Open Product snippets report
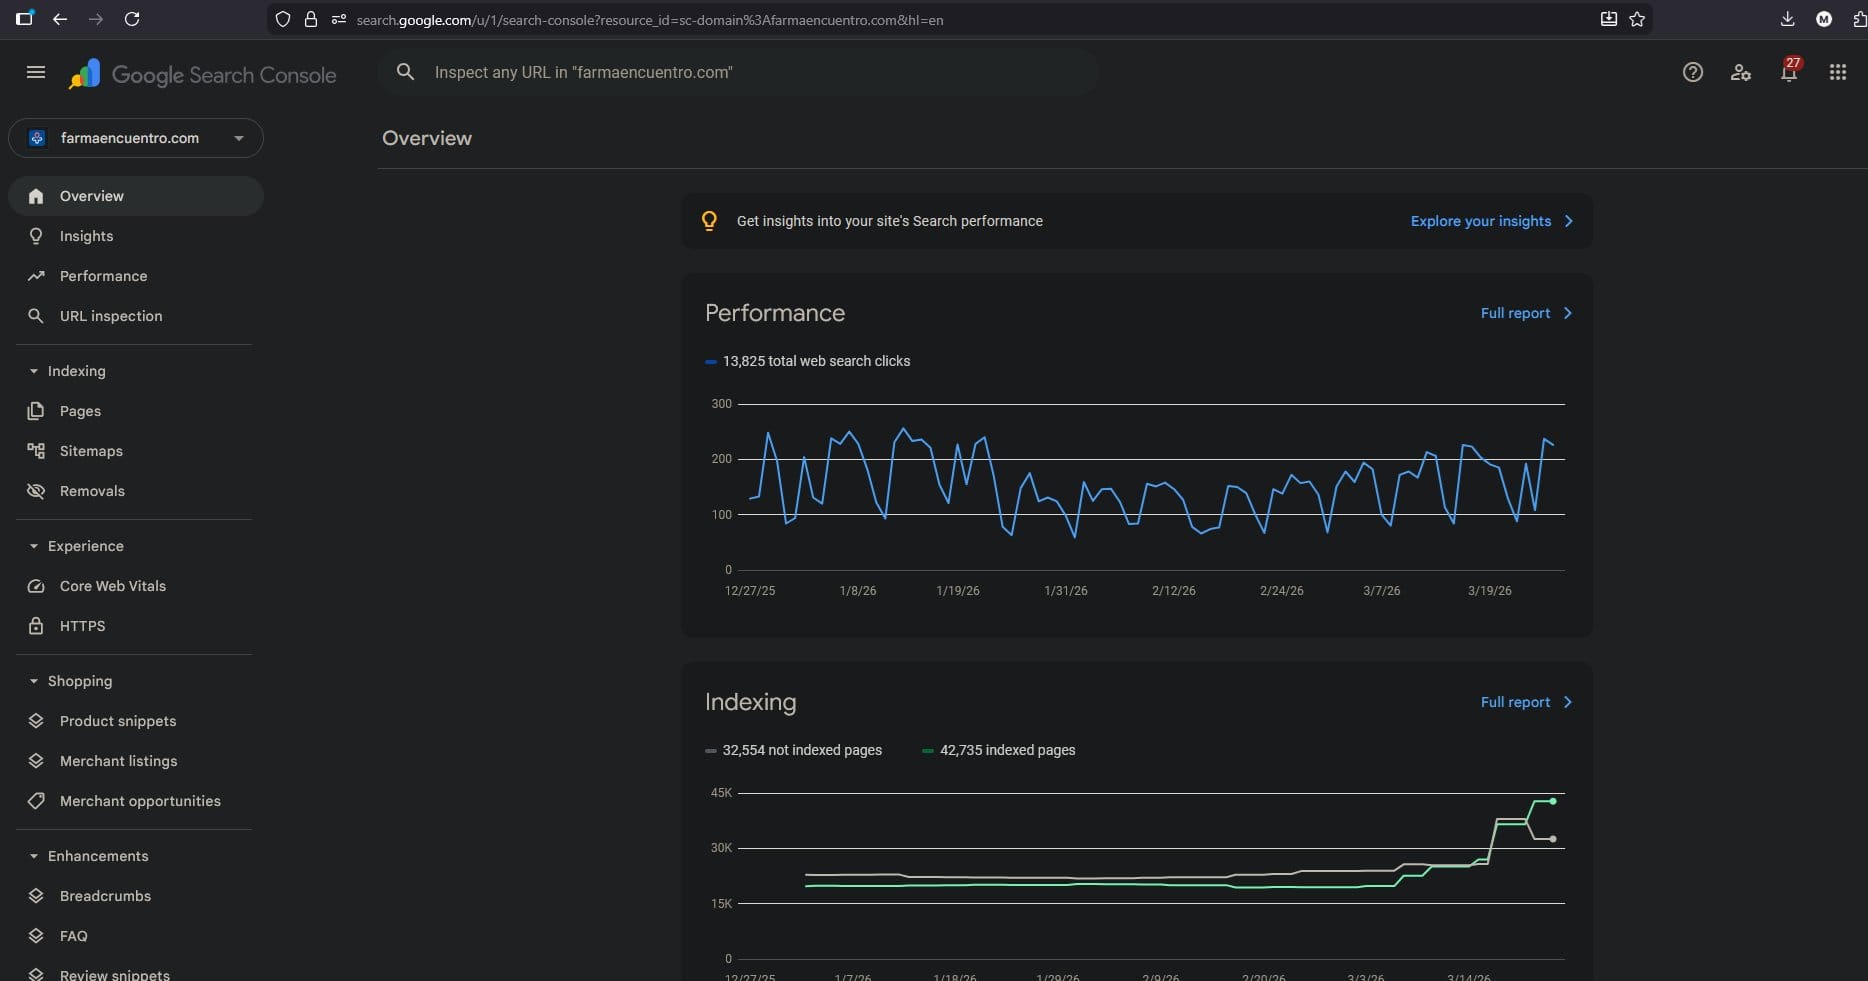 pos(136,721)
